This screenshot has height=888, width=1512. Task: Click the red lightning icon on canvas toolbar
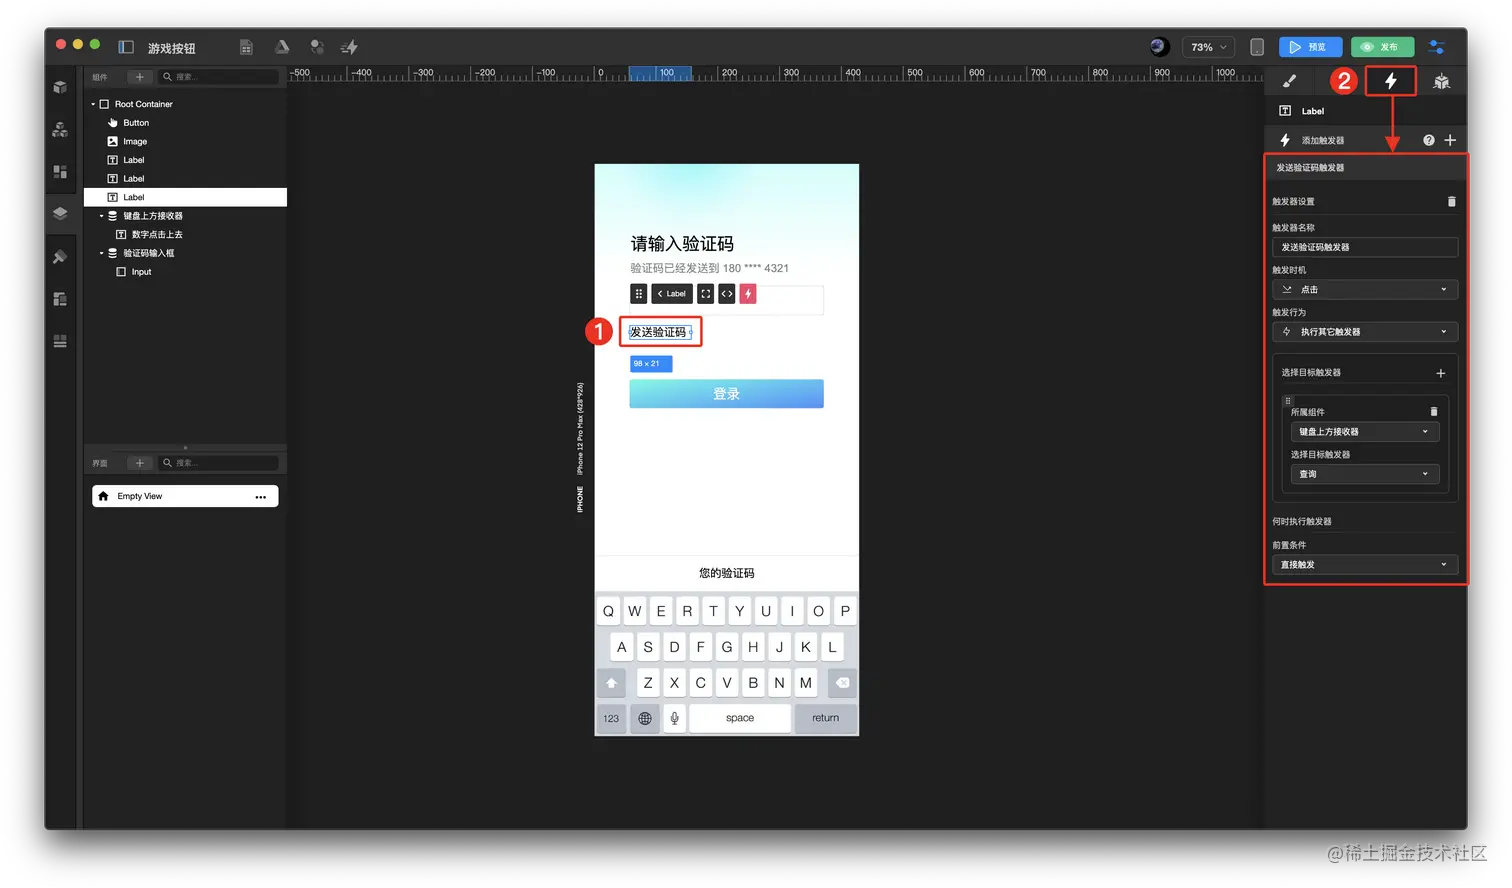pos(748,294)
